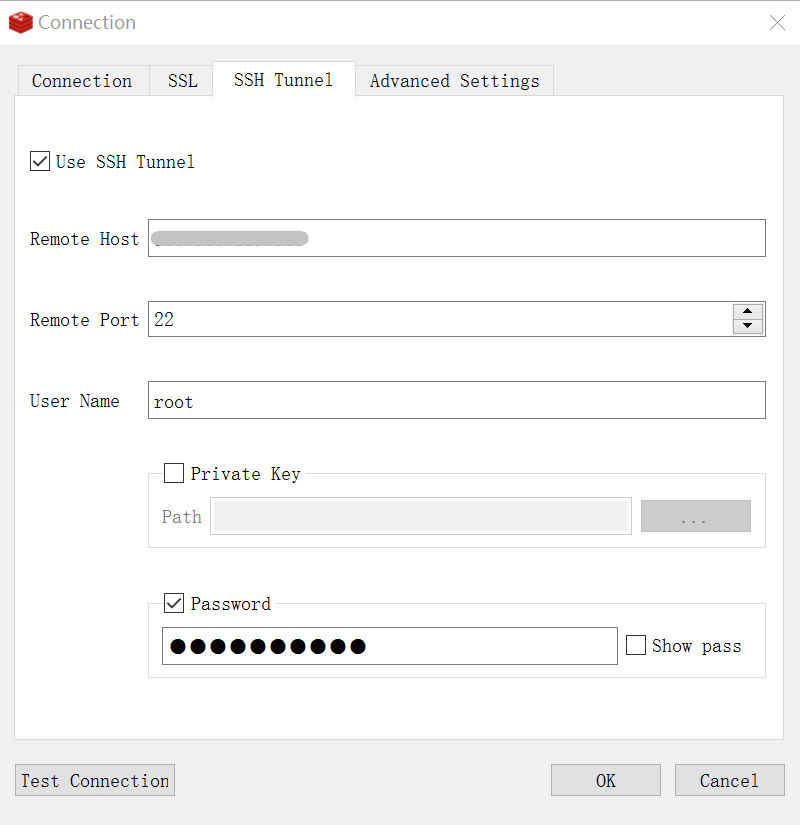Close the Connection dialog window
The image size is (800, 825).
777,23
